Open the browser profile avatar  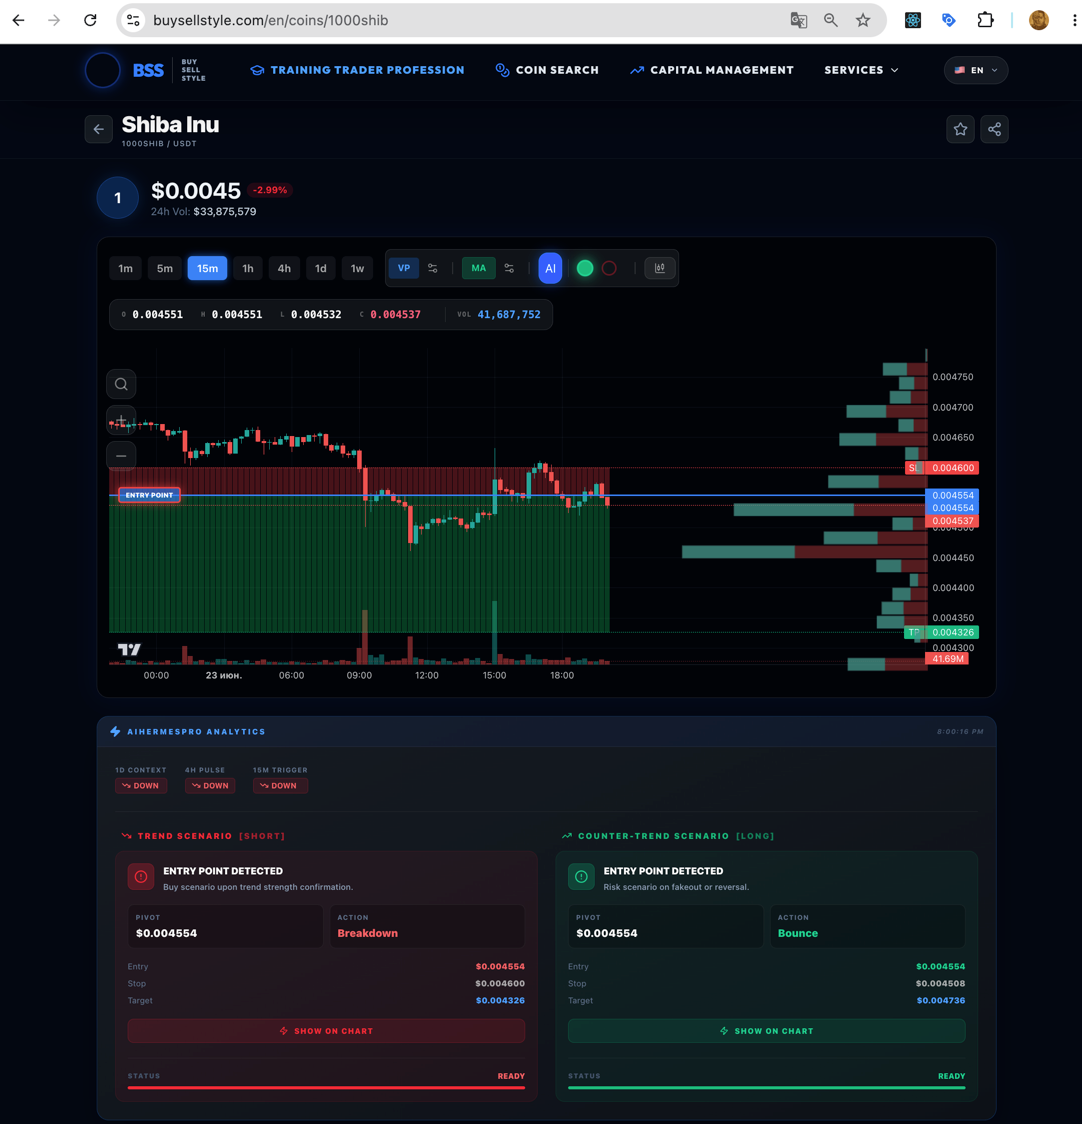(1038, 20)
